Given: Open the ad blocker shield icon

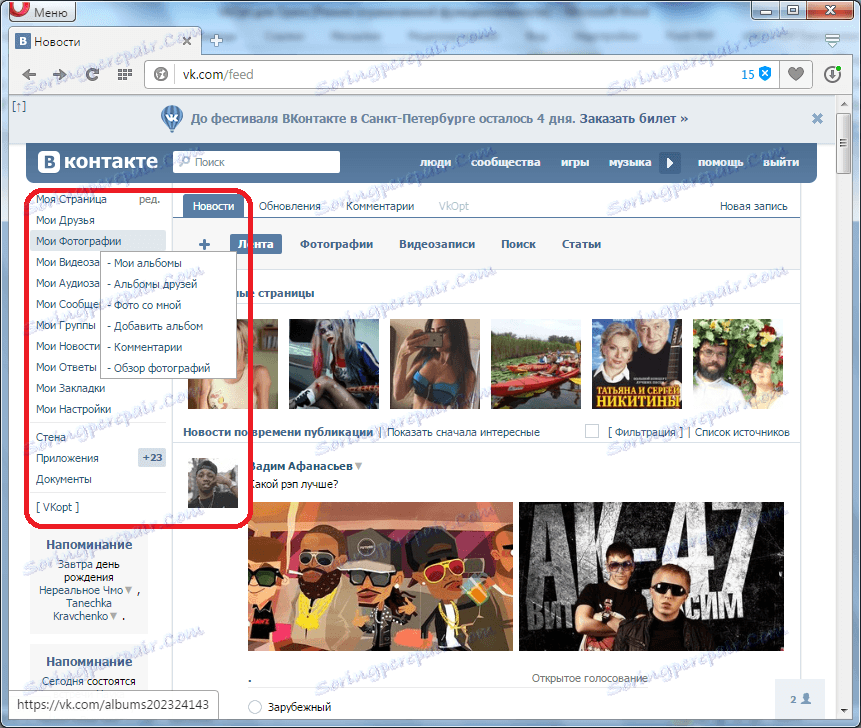Looking at the screenshot, I should tap(764, 74).
